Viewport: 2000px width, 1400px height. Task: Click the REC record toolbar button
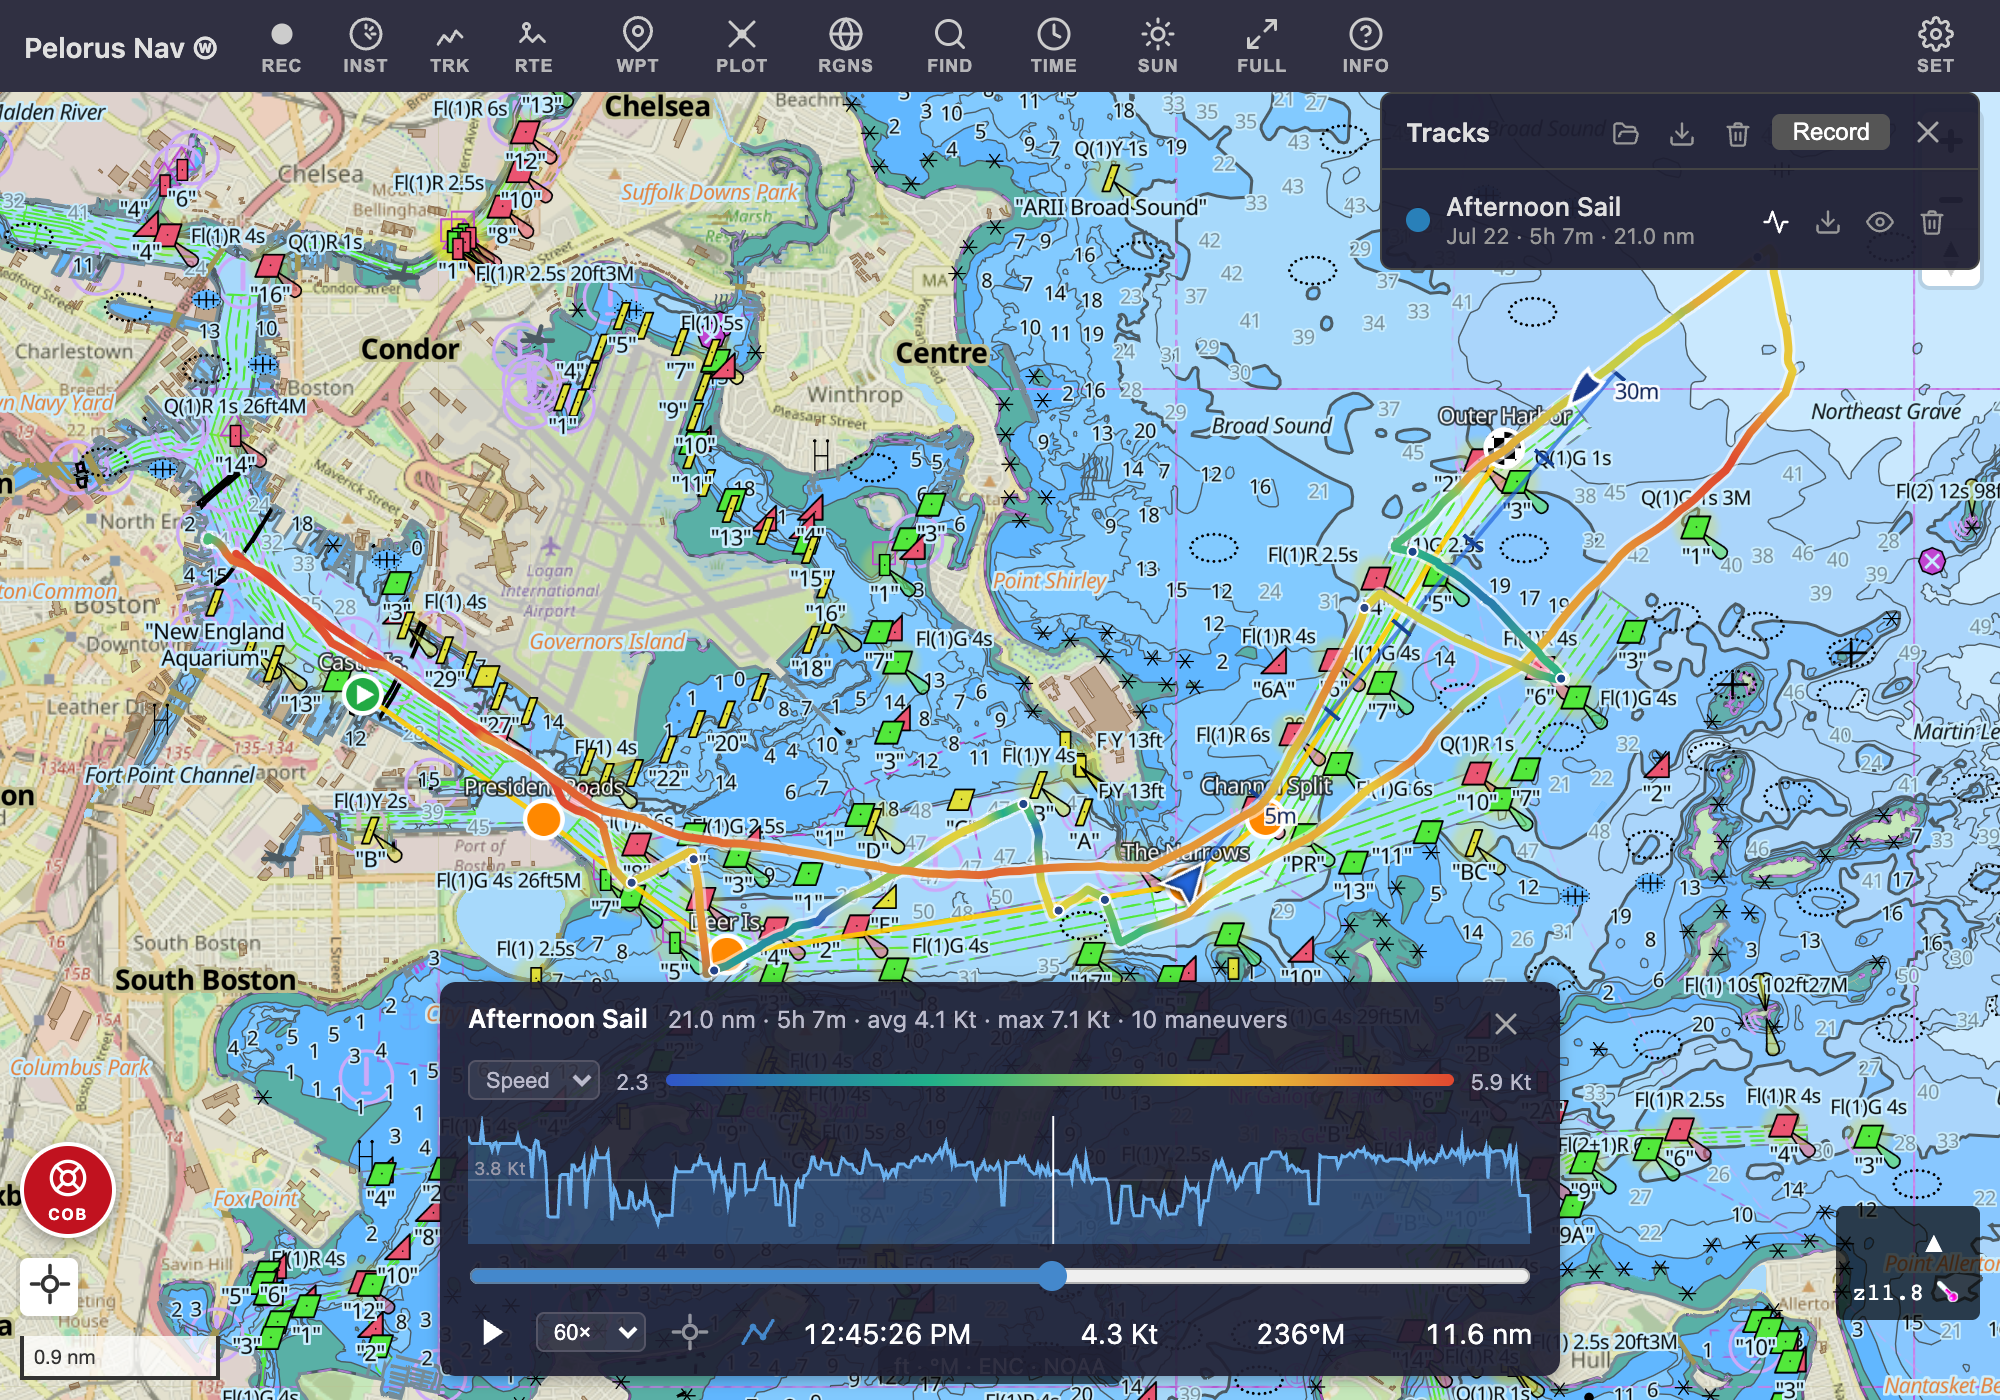coord(281,47)
